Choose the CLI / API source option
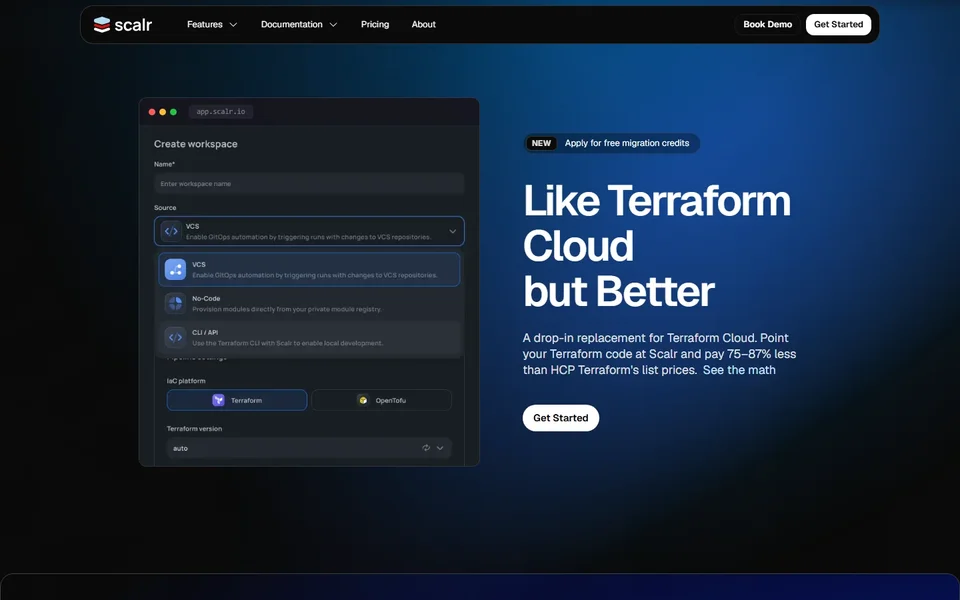Viewport: 960px width, 600px height. click(309, 337)
